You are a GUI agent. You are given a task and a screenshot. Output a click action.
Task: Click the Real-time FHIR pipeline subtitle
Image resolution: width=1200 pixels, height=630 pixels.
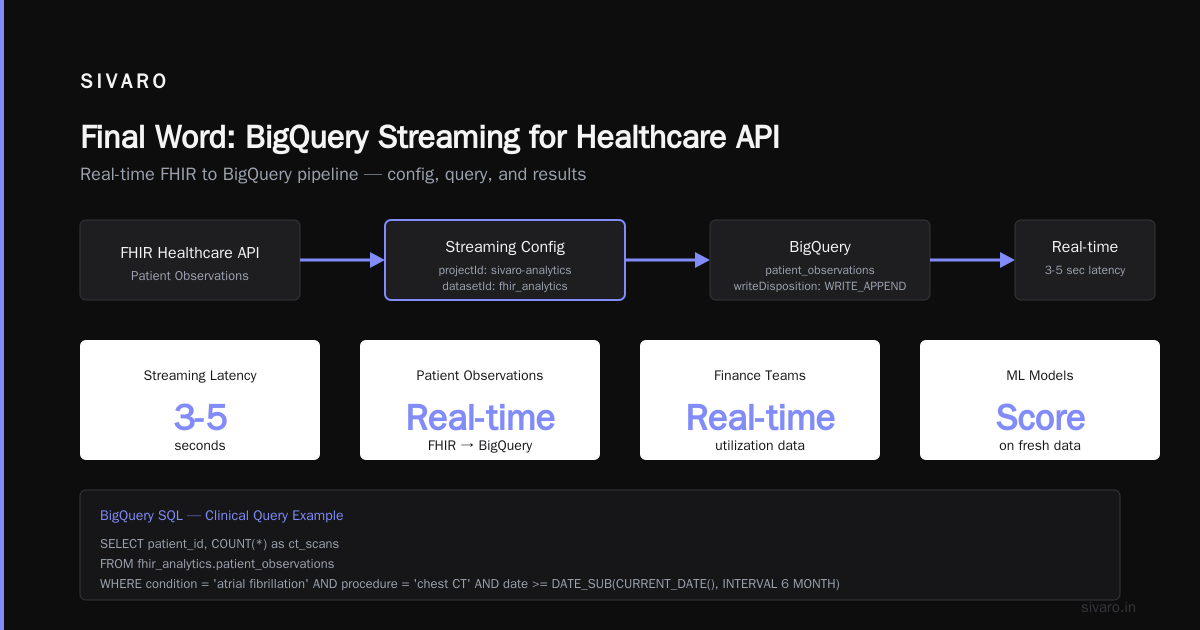(333, 174)
